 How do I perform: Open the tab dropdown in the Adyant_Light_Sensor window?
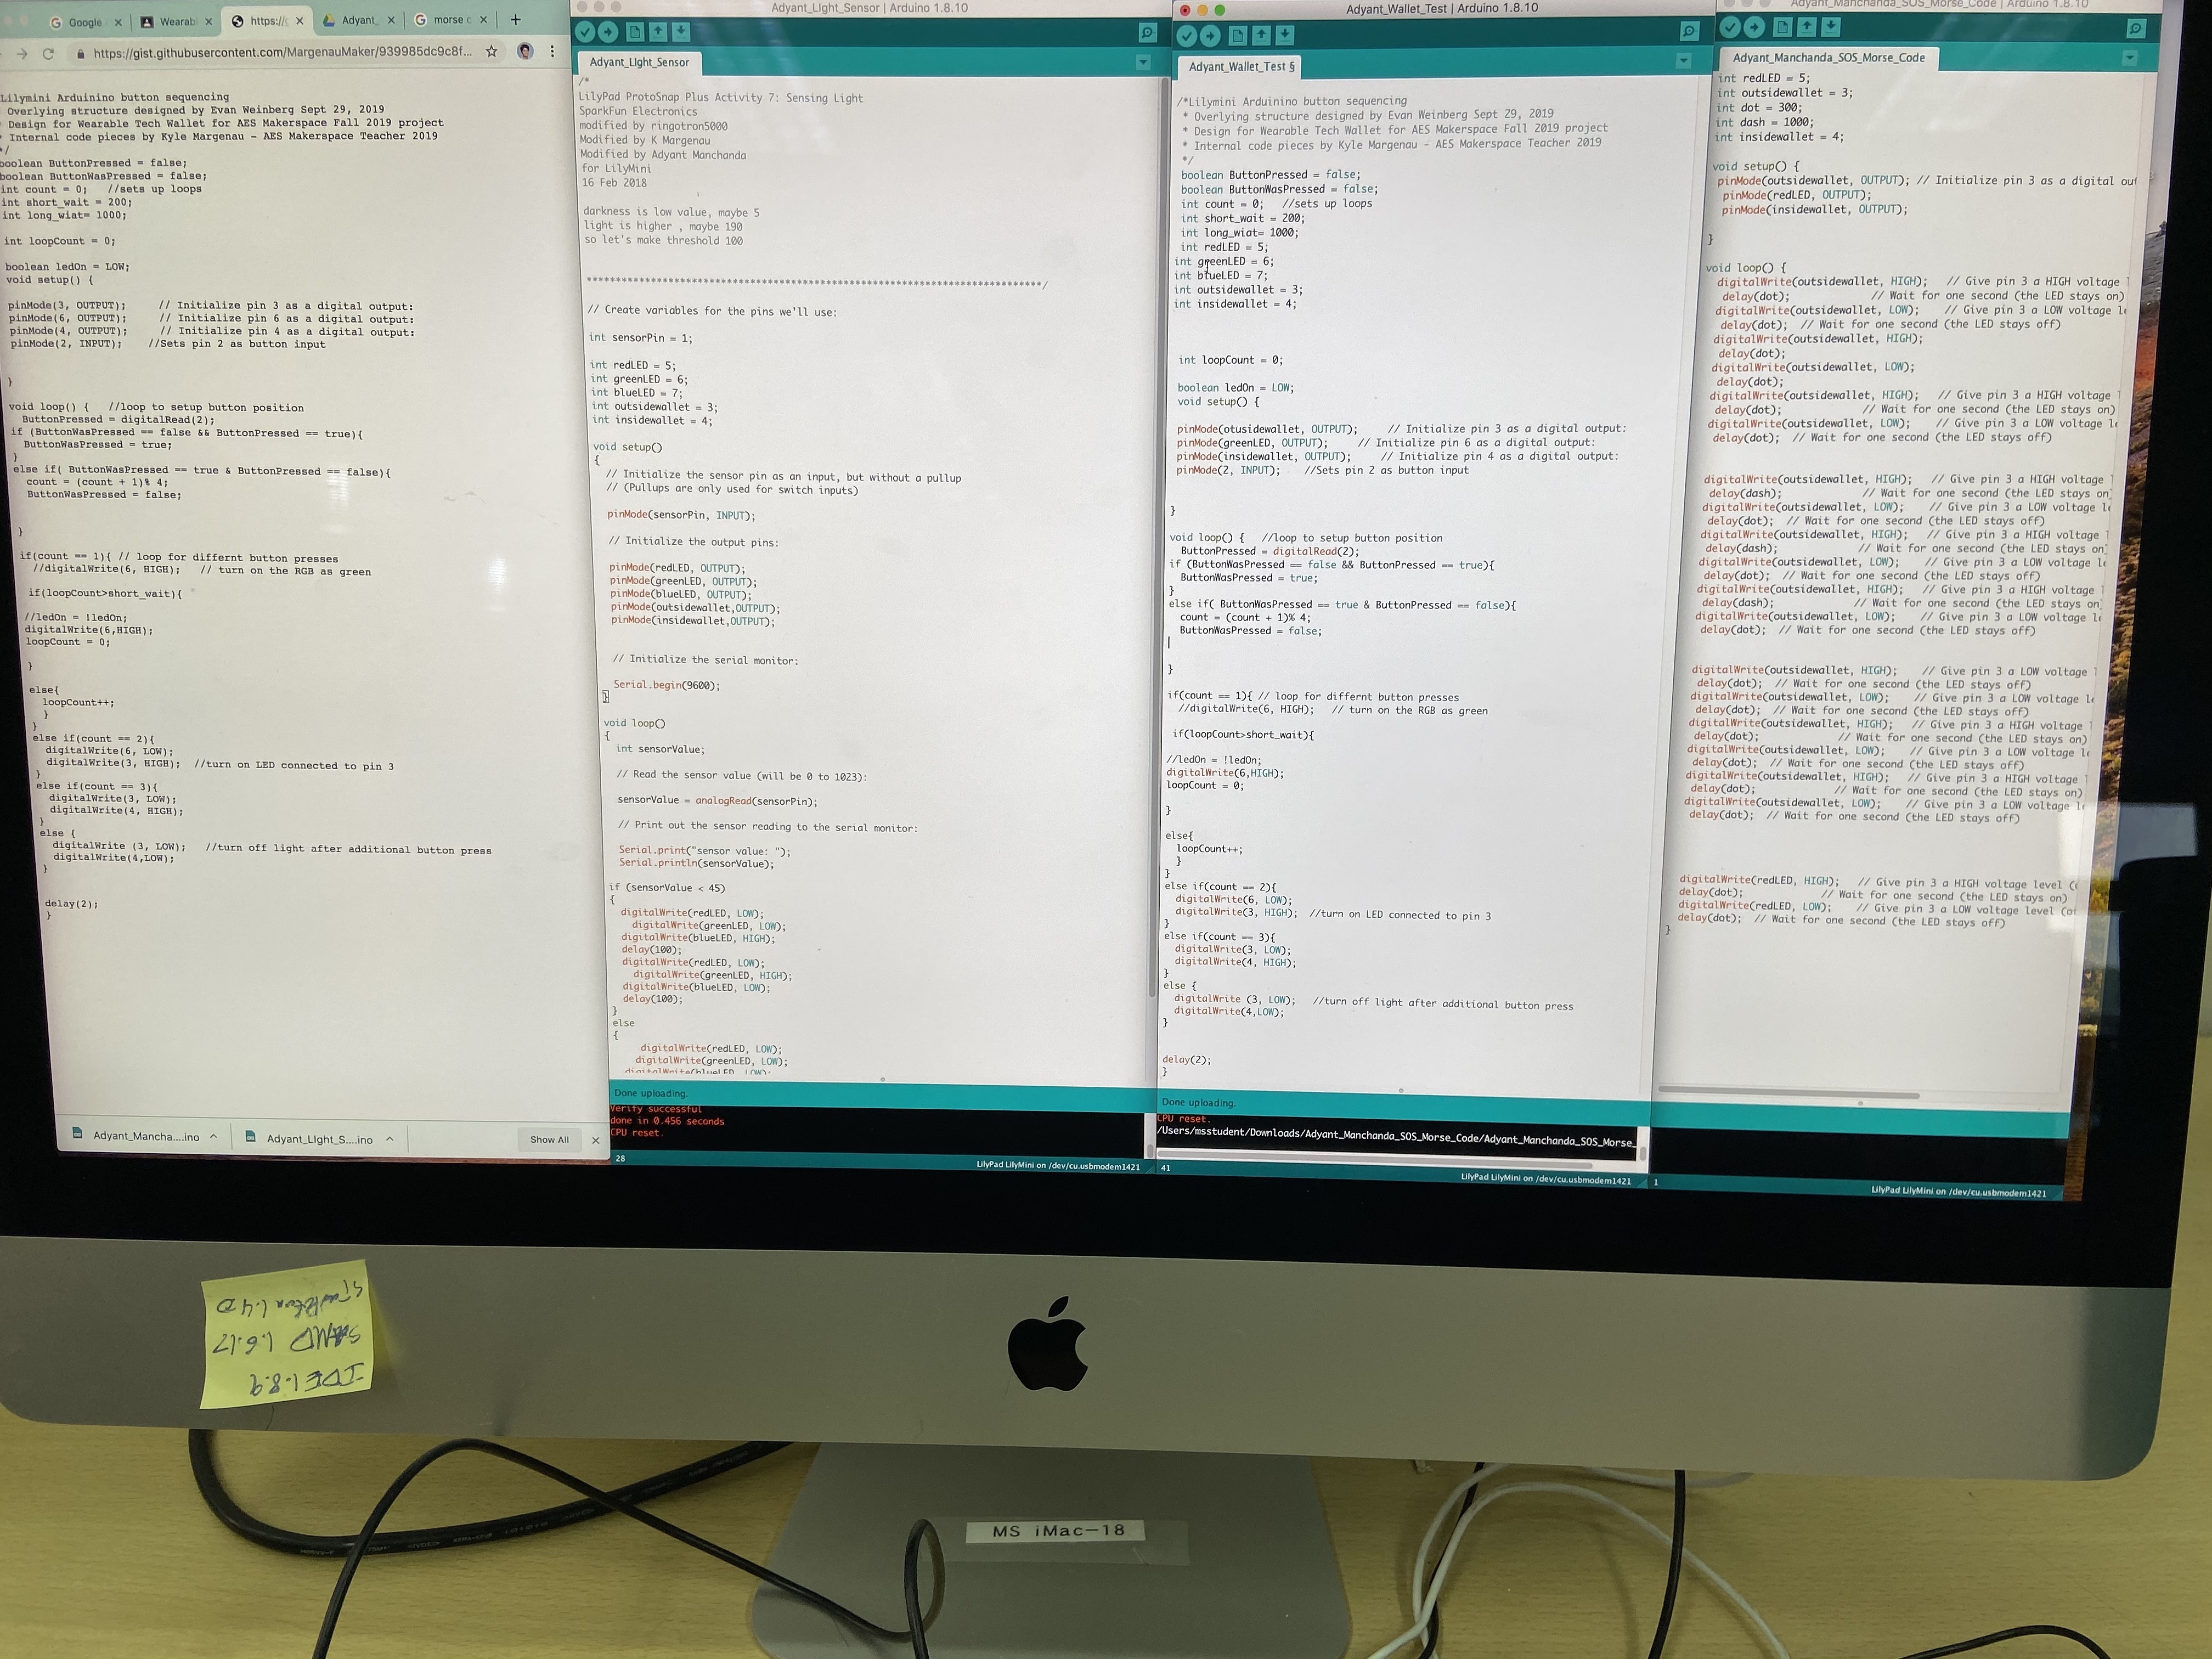[1143, 62]
